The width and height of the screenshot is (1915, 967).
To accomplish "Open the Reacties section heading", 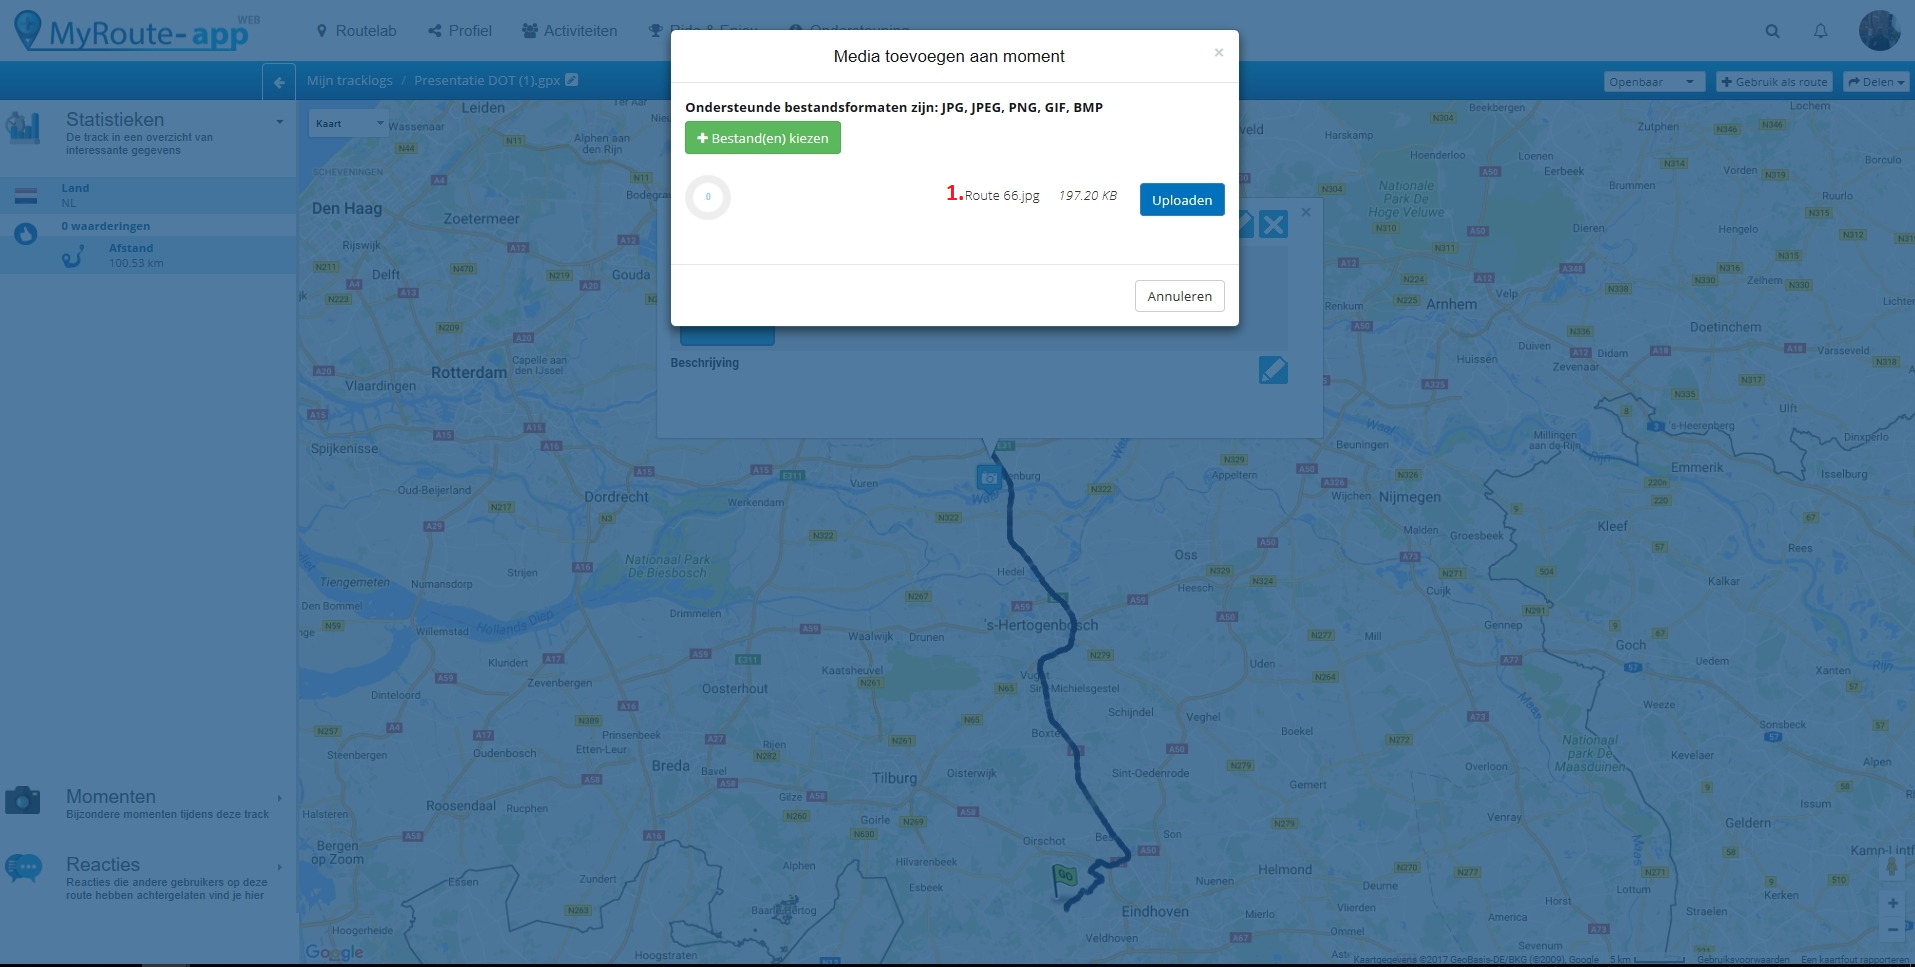I will coord(103,865).
